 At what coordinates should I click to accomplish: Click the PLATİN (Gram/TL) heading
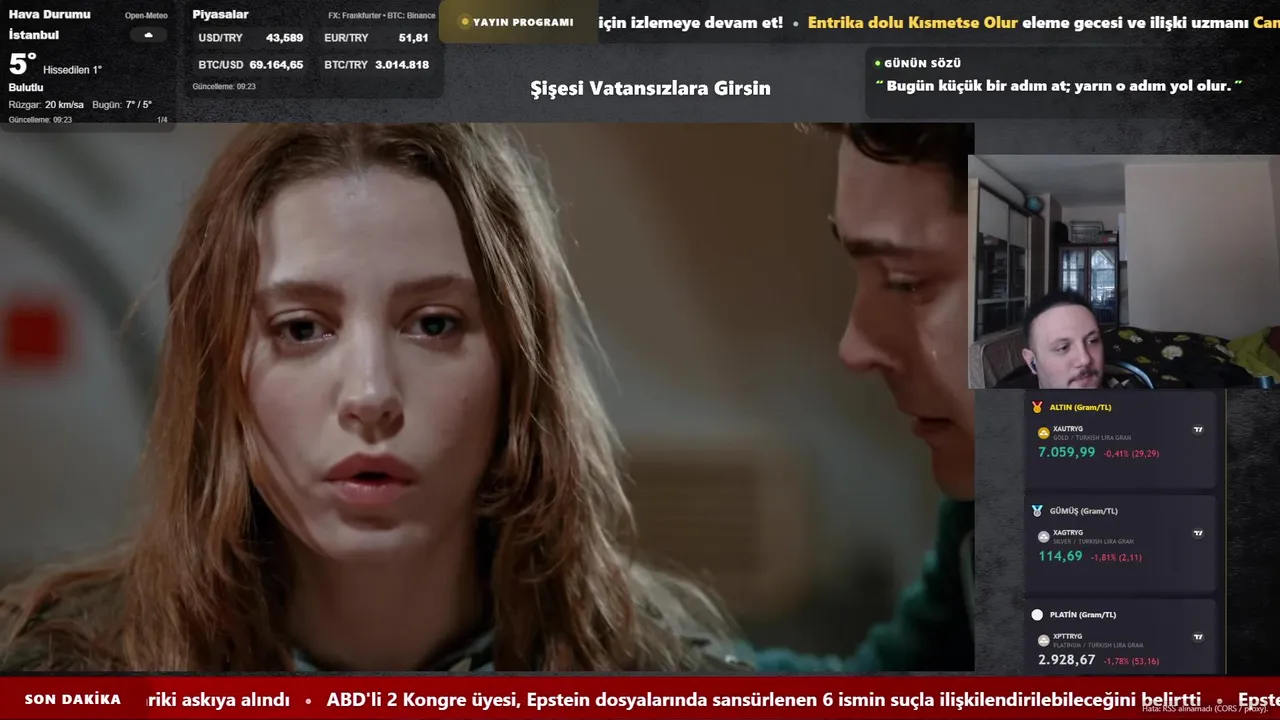point(1082,615)
